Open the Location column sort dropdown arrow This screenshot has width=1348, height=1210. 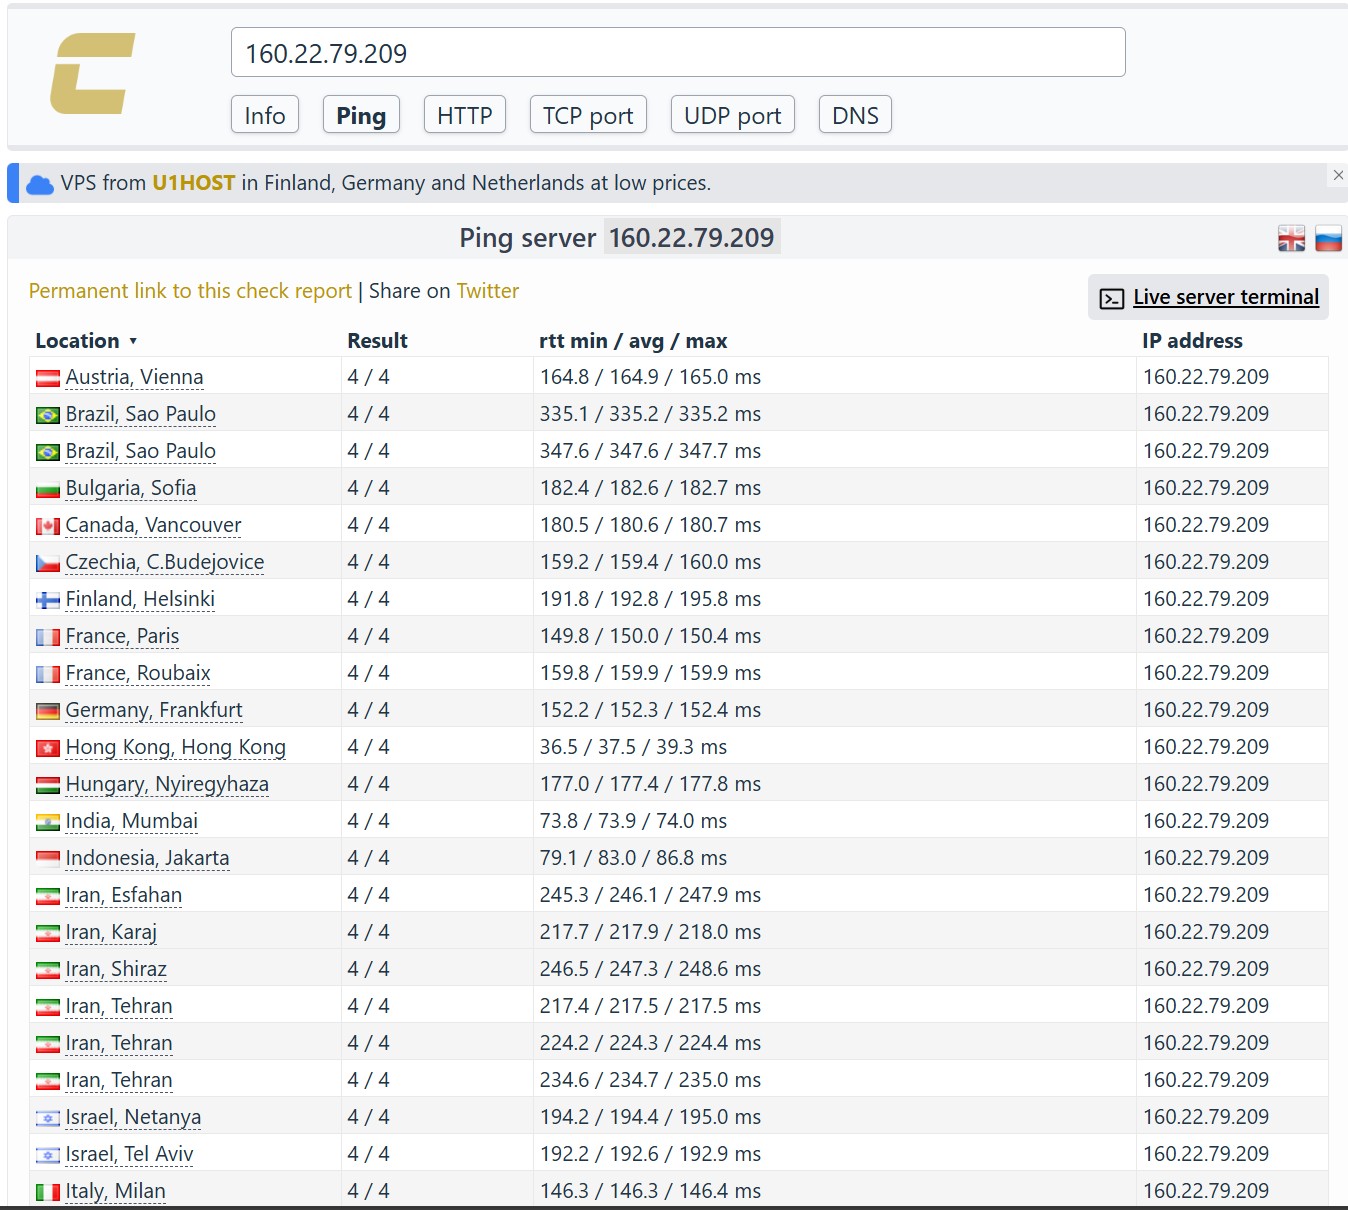pyautogui.click(x=133, y=341)
